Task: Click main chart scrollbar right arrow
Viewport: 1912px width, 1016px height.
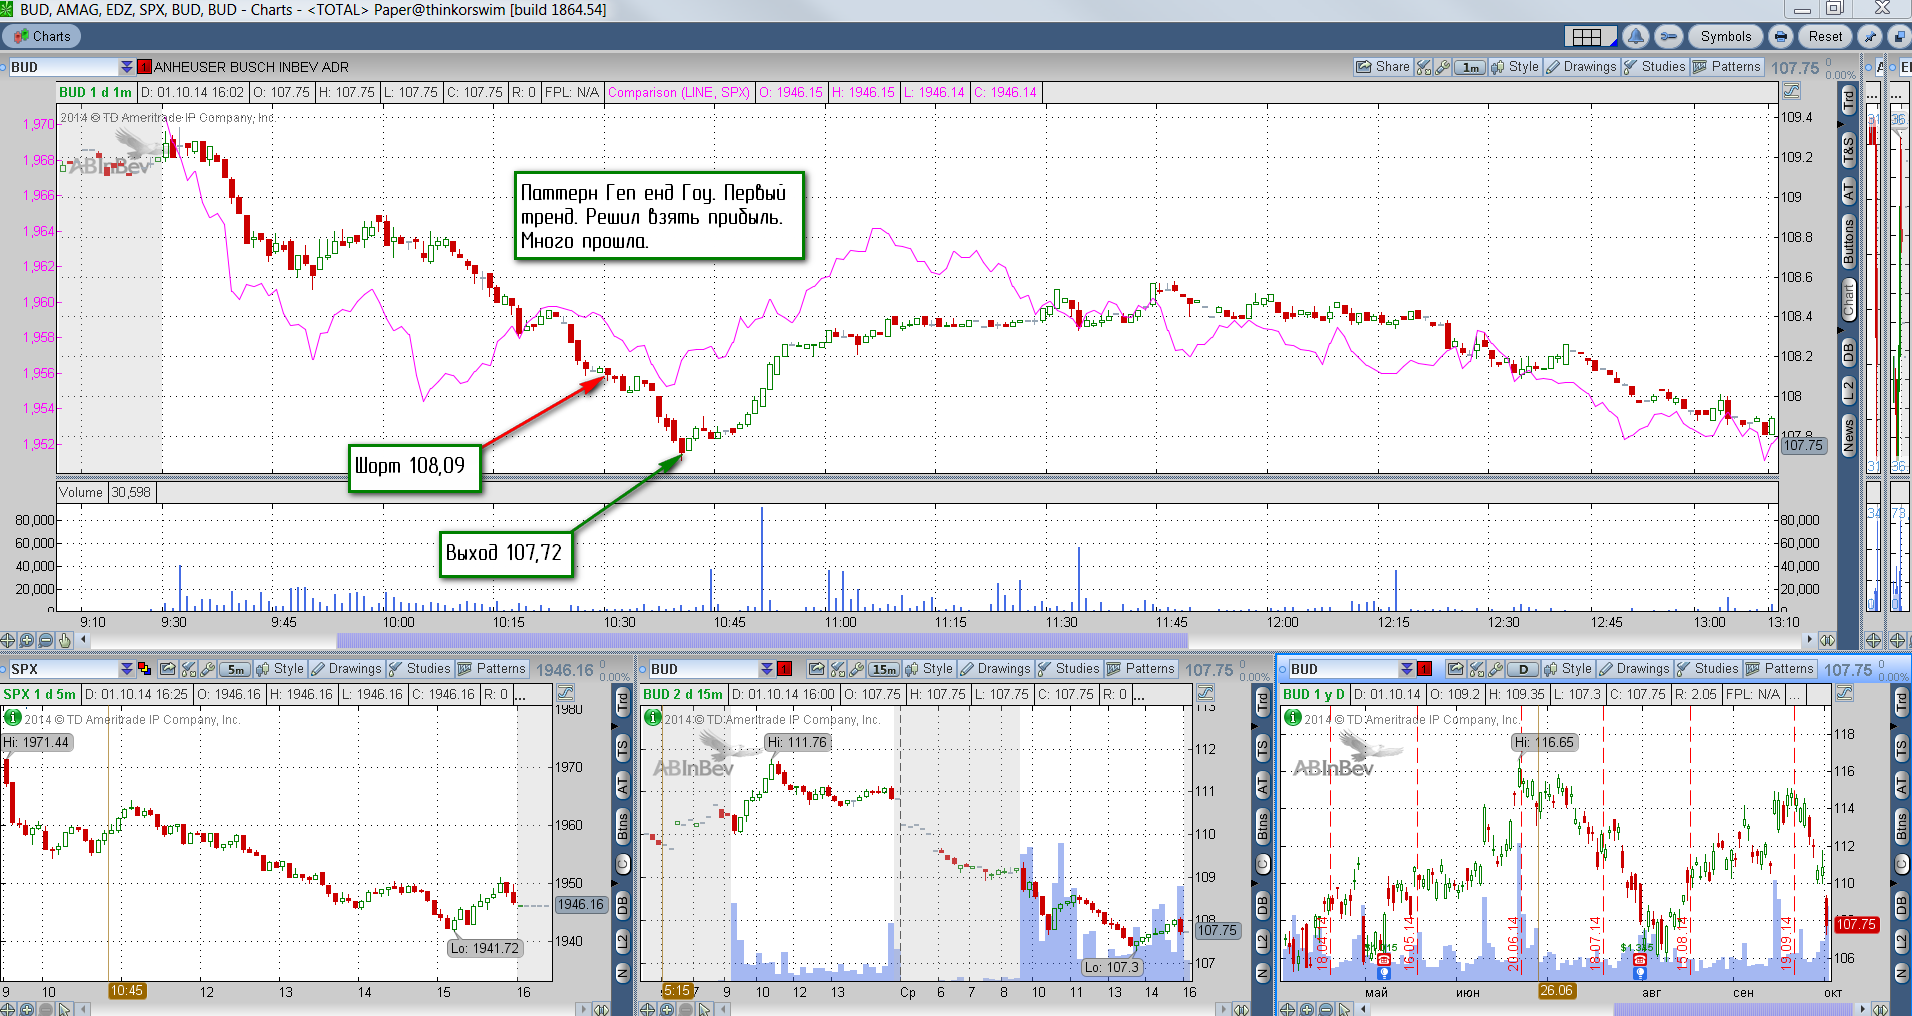Action: coord(1808,640)
